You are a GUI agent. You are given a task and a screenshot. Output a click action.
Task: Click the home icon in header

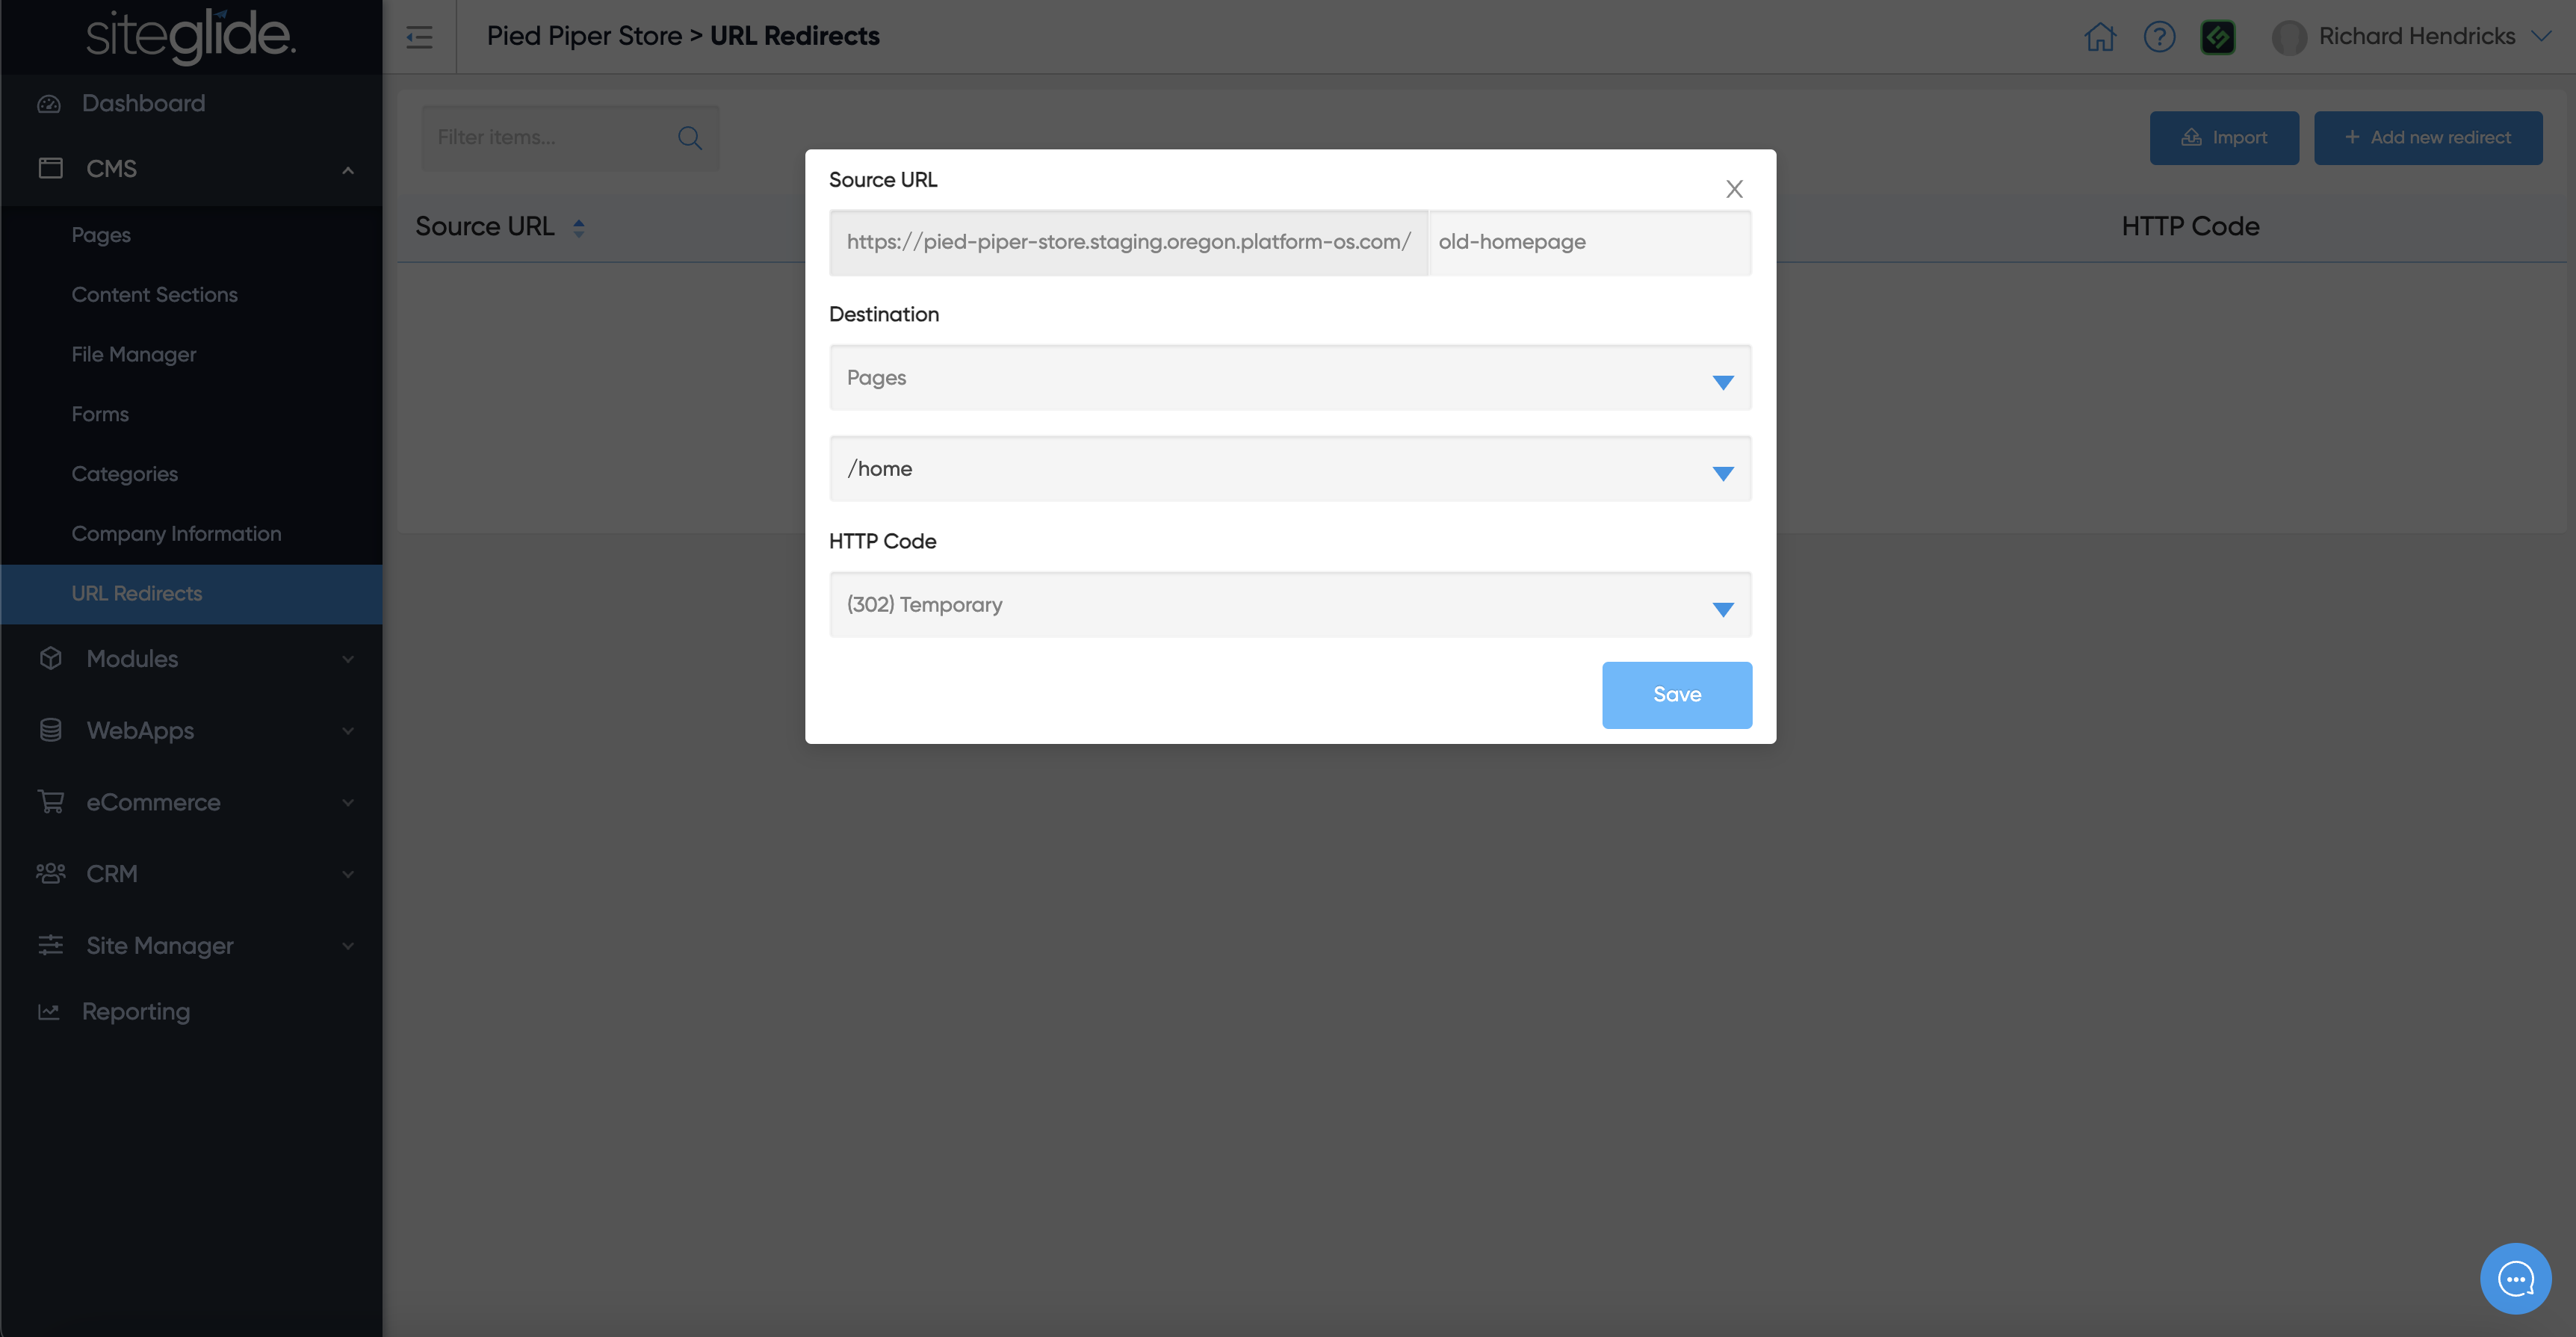click(x=2100, y=37)
